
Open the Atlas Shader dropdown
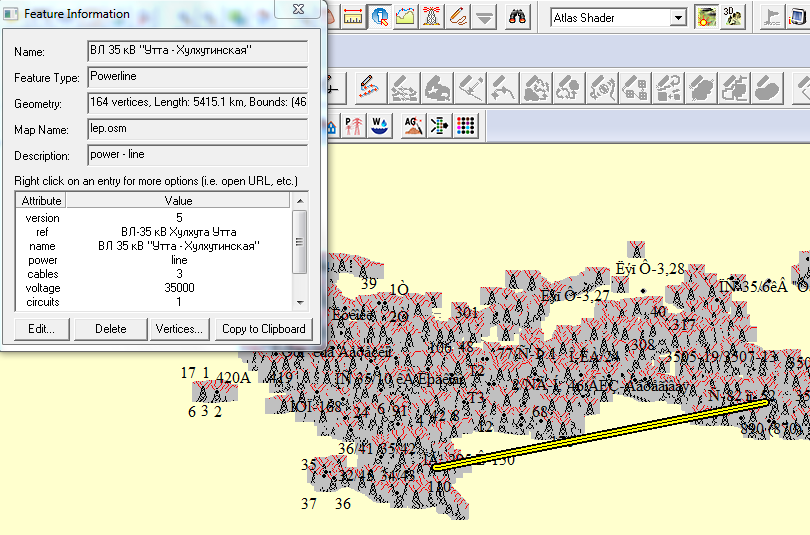678,17
